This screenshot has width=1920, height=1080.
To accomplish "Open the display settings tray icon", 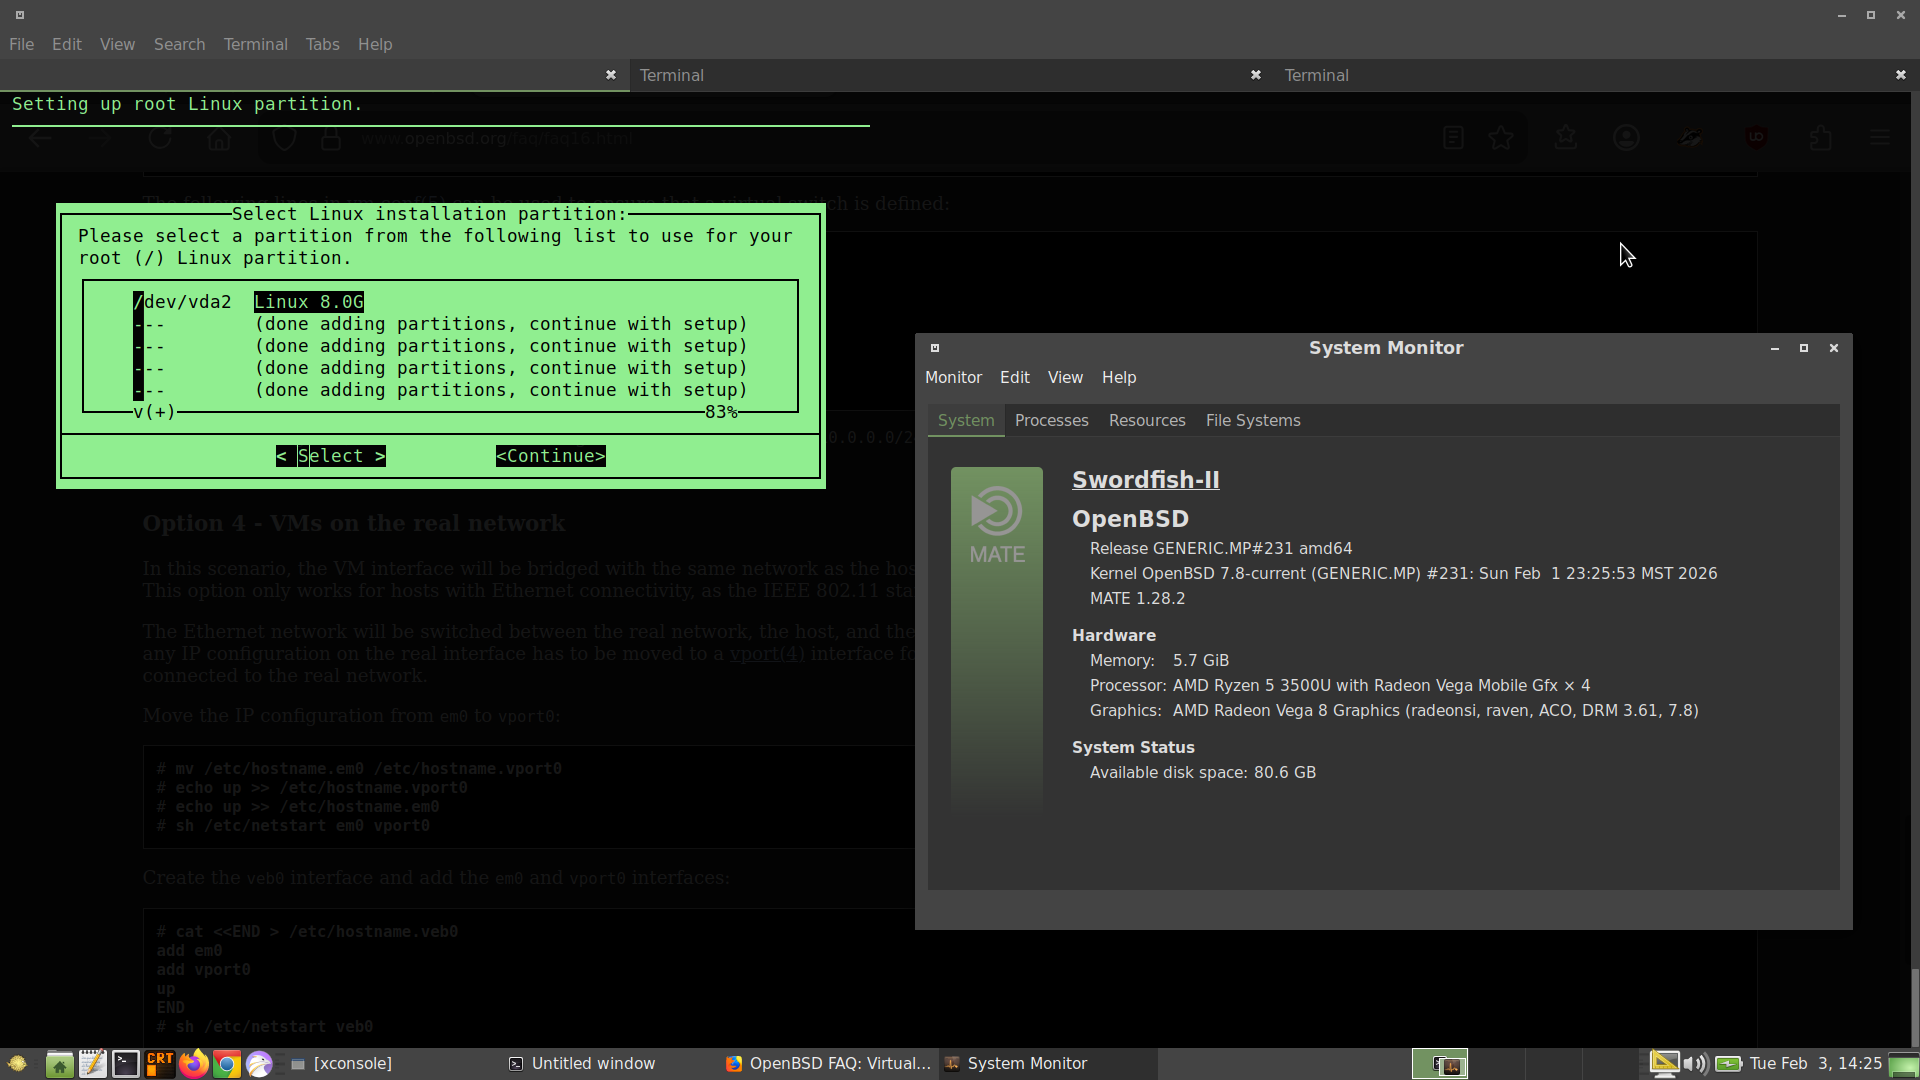I will [x=1664, y=1063].
